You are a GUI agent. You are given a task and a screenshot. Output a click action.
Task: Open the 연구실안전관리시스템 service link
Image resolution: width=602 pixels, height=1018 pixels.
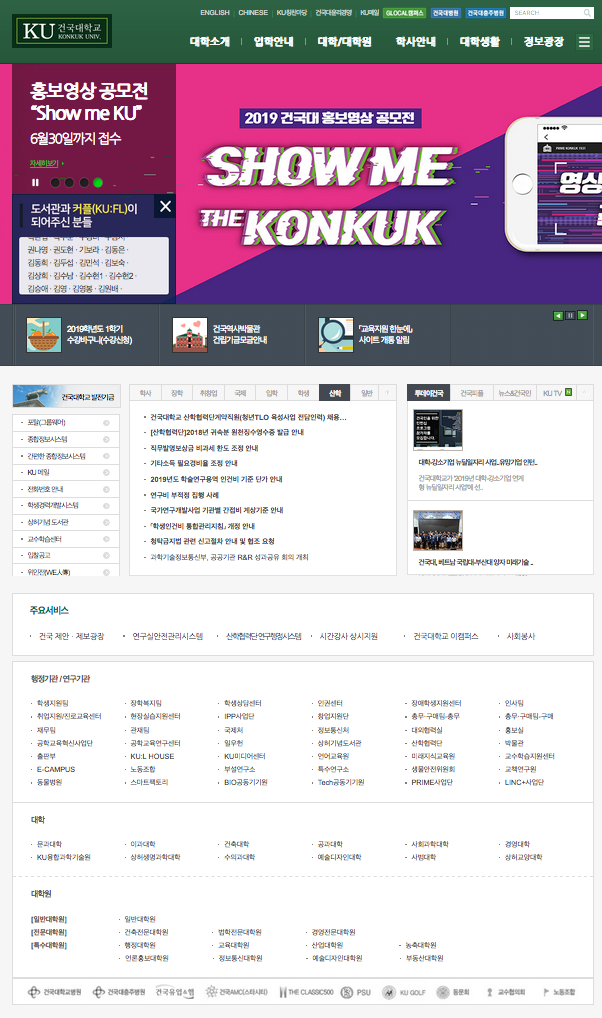point(168,636)
